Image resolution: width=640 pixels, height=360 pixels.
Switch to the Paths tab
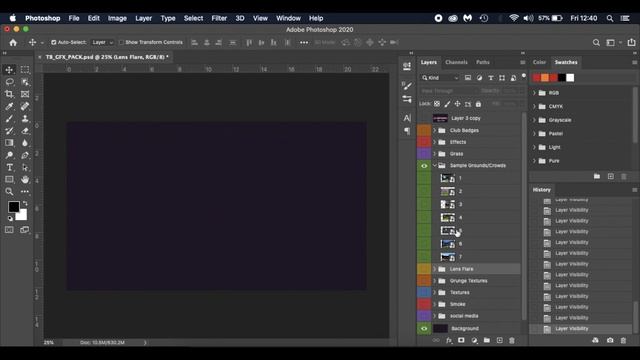point(483,62)
